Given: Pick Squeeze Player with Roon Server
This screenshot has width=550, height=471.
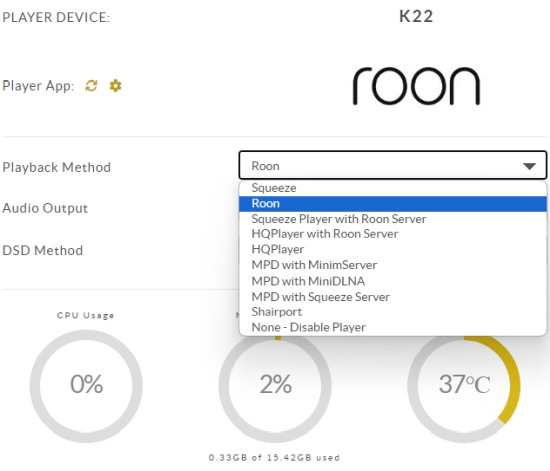Looking at the screenshot, I should tap(393, 219).
